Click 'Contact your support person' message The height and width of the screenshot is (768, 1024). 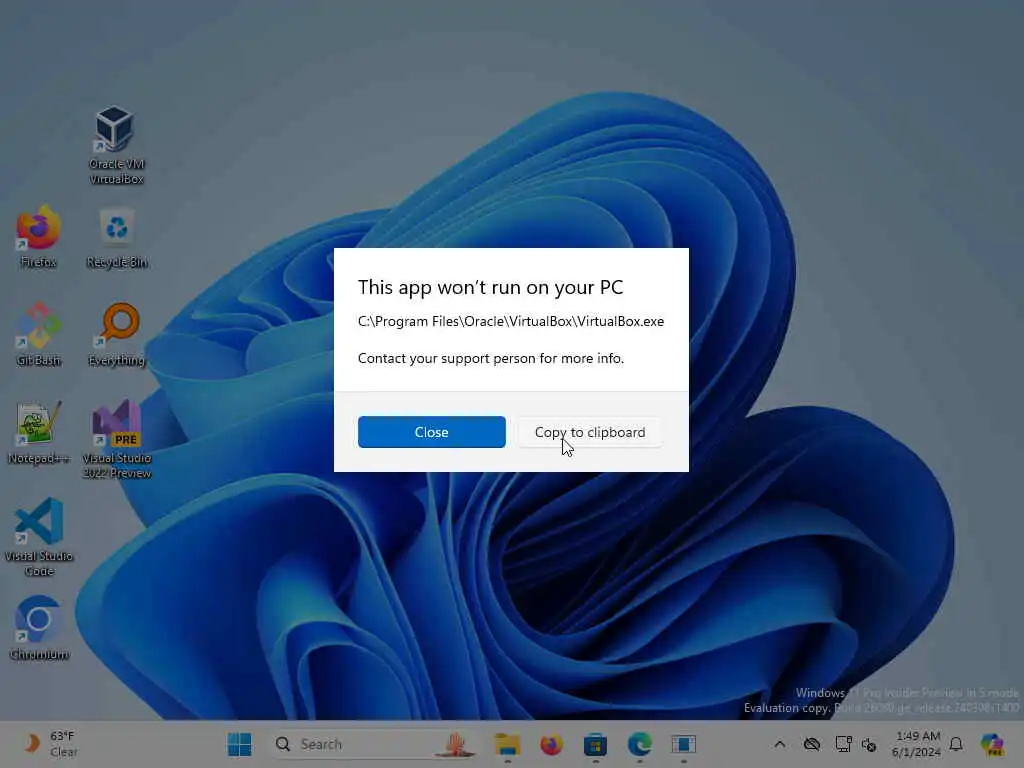(490, 359)
